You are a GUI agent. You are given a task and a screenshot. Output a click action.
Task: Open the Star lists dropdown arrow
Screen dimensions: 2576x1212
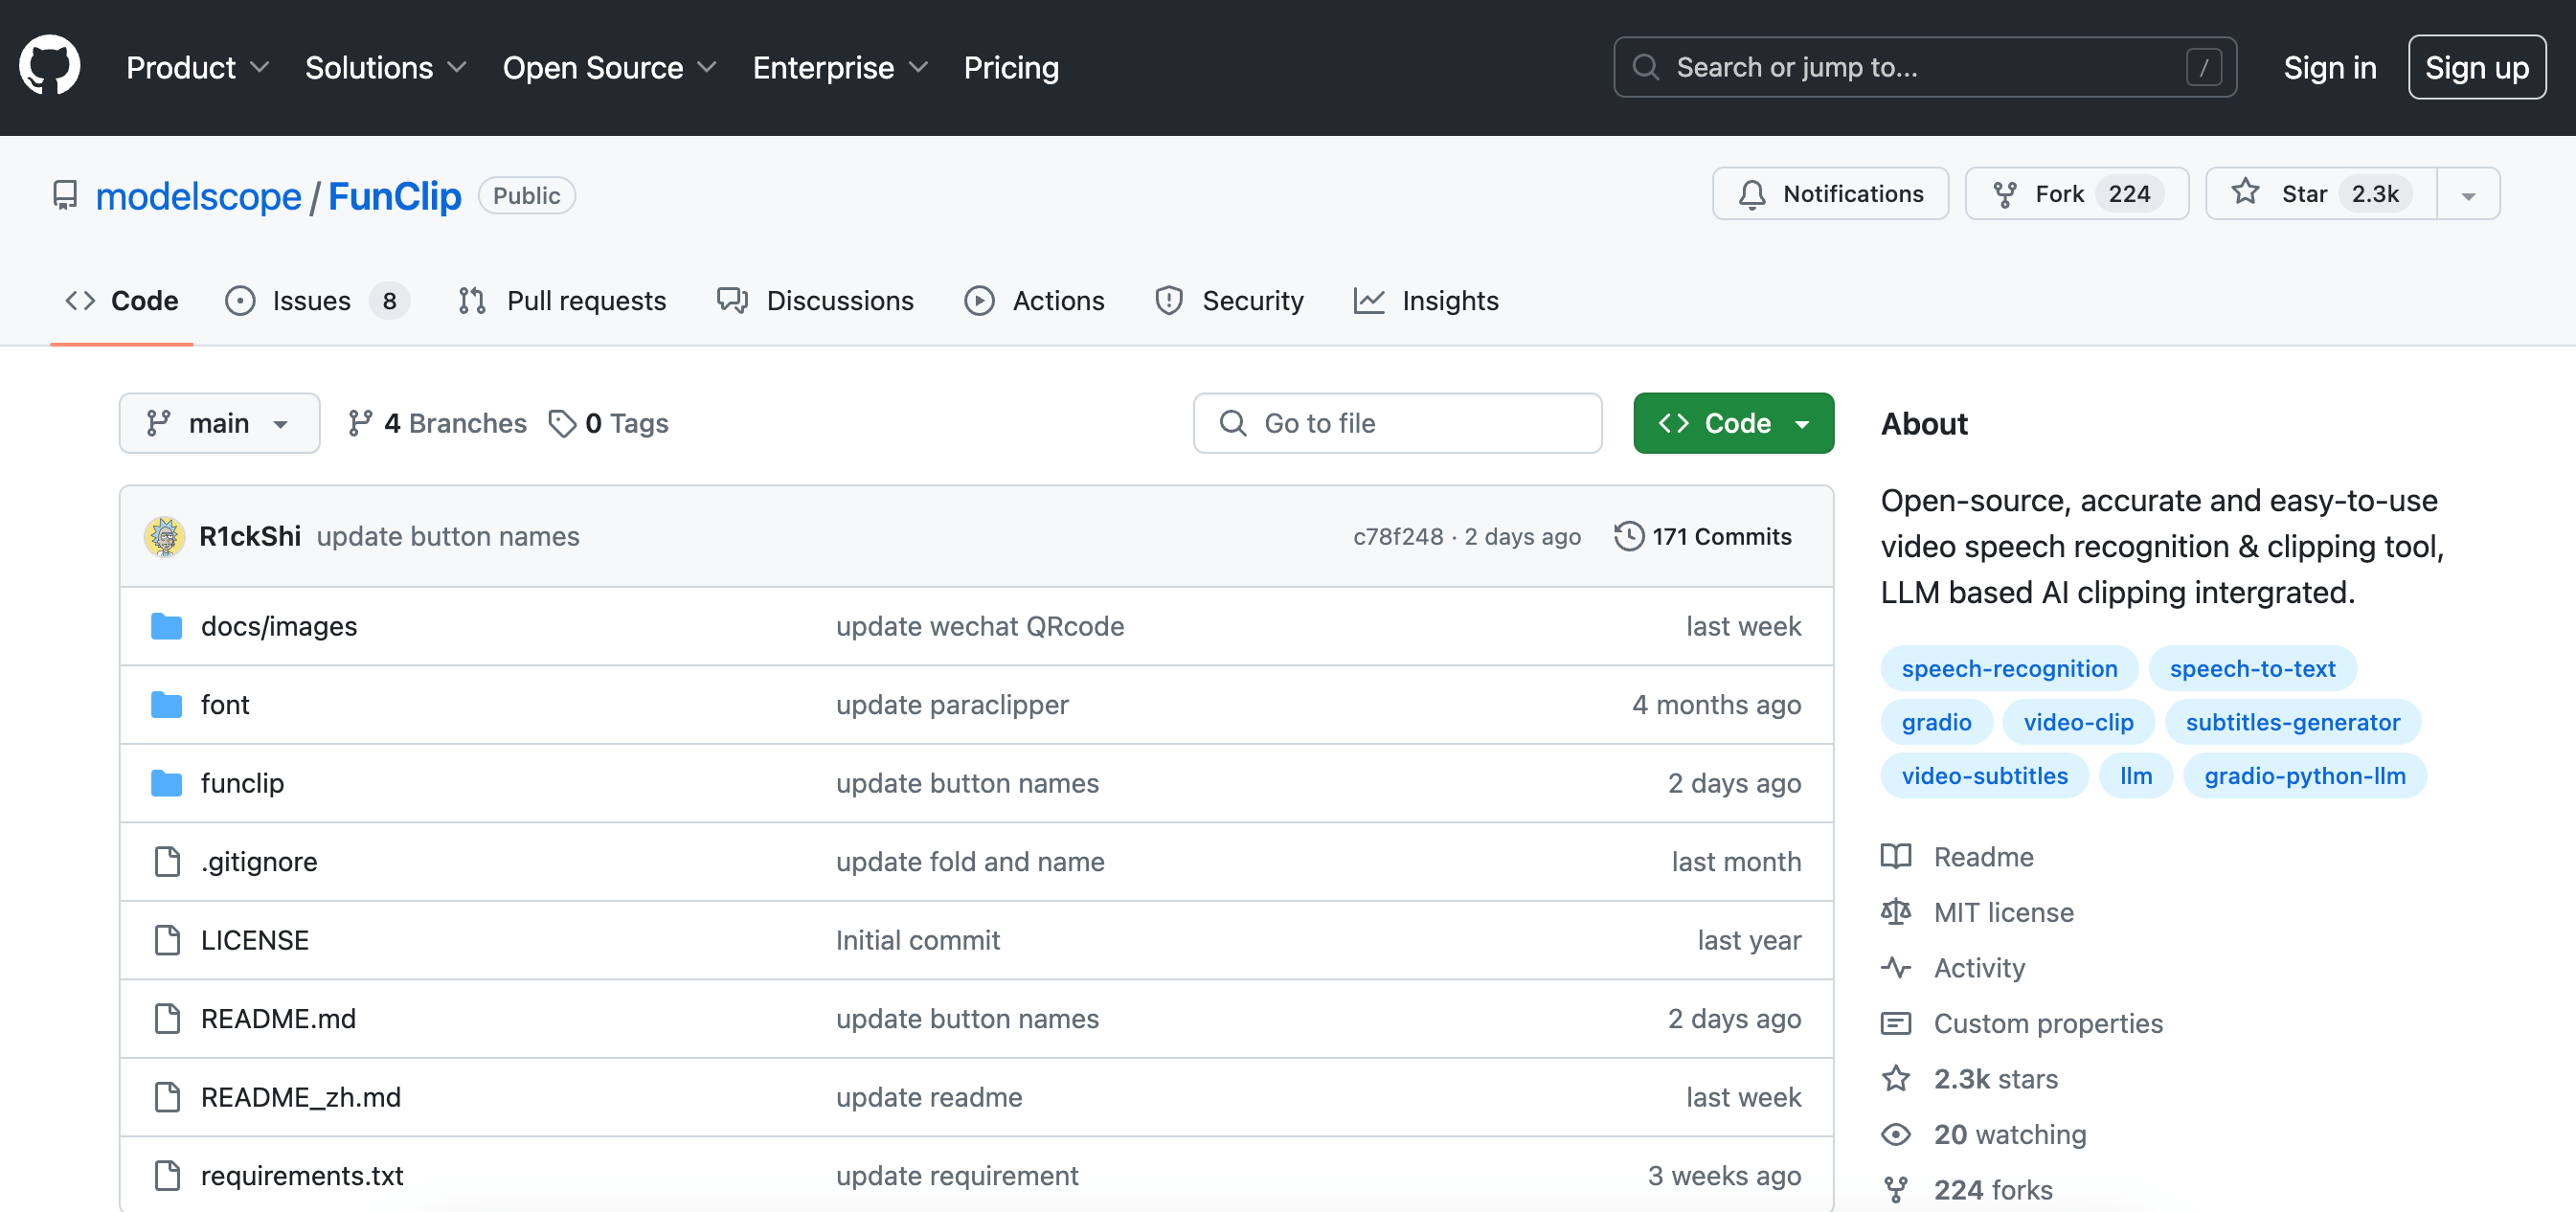click(x=2467, y=194)
